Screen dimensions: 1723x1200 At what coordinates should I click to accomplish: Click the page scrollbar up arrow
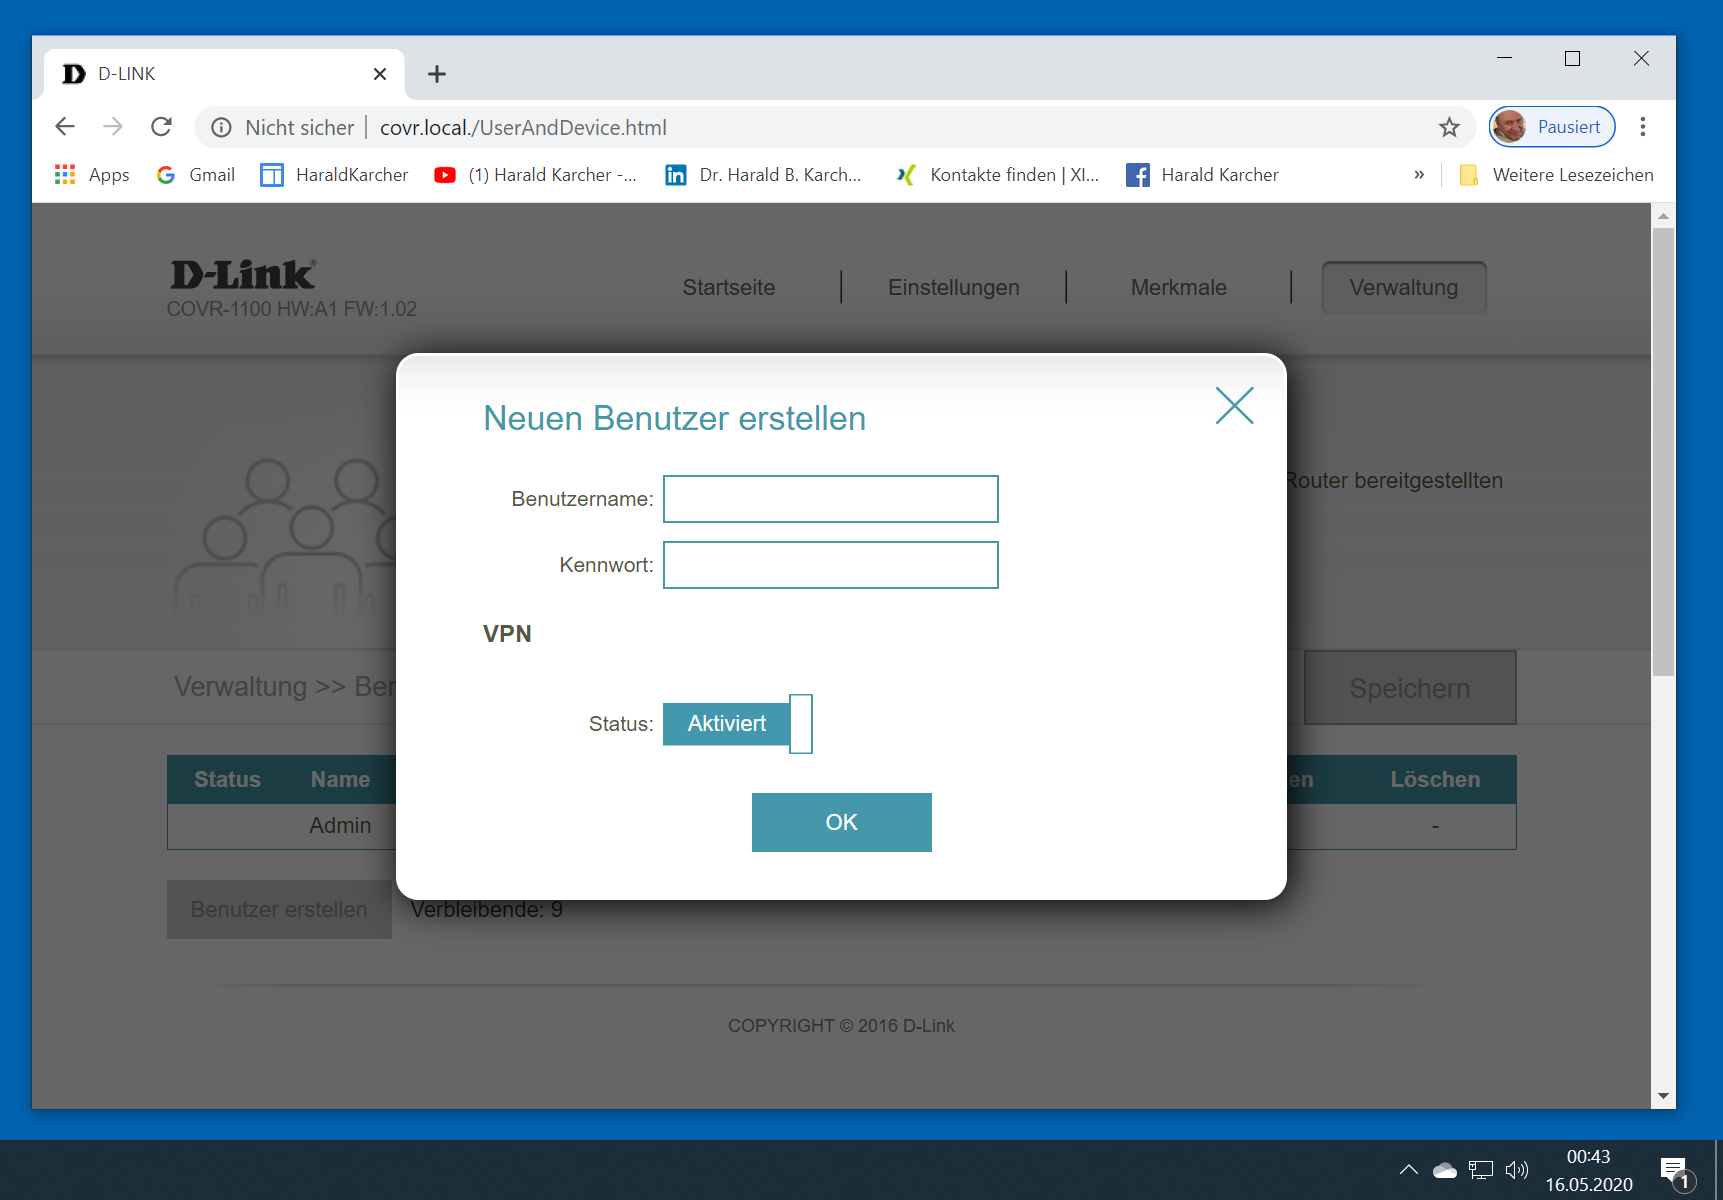click(1663, 215)
